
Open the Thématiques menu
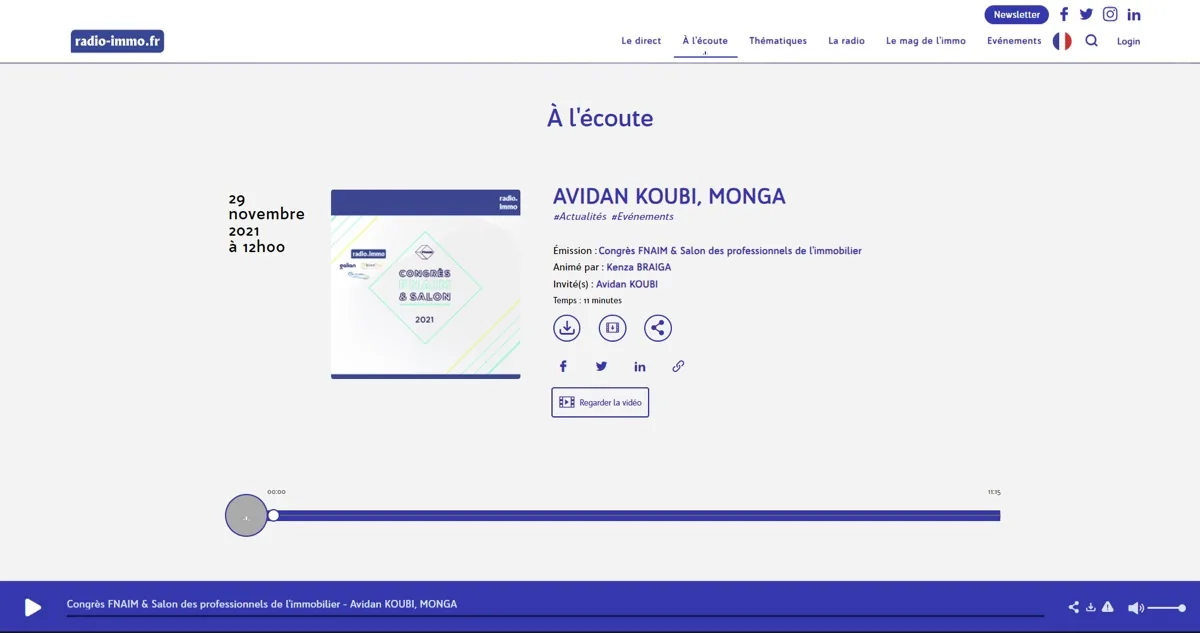coord(778,41)
